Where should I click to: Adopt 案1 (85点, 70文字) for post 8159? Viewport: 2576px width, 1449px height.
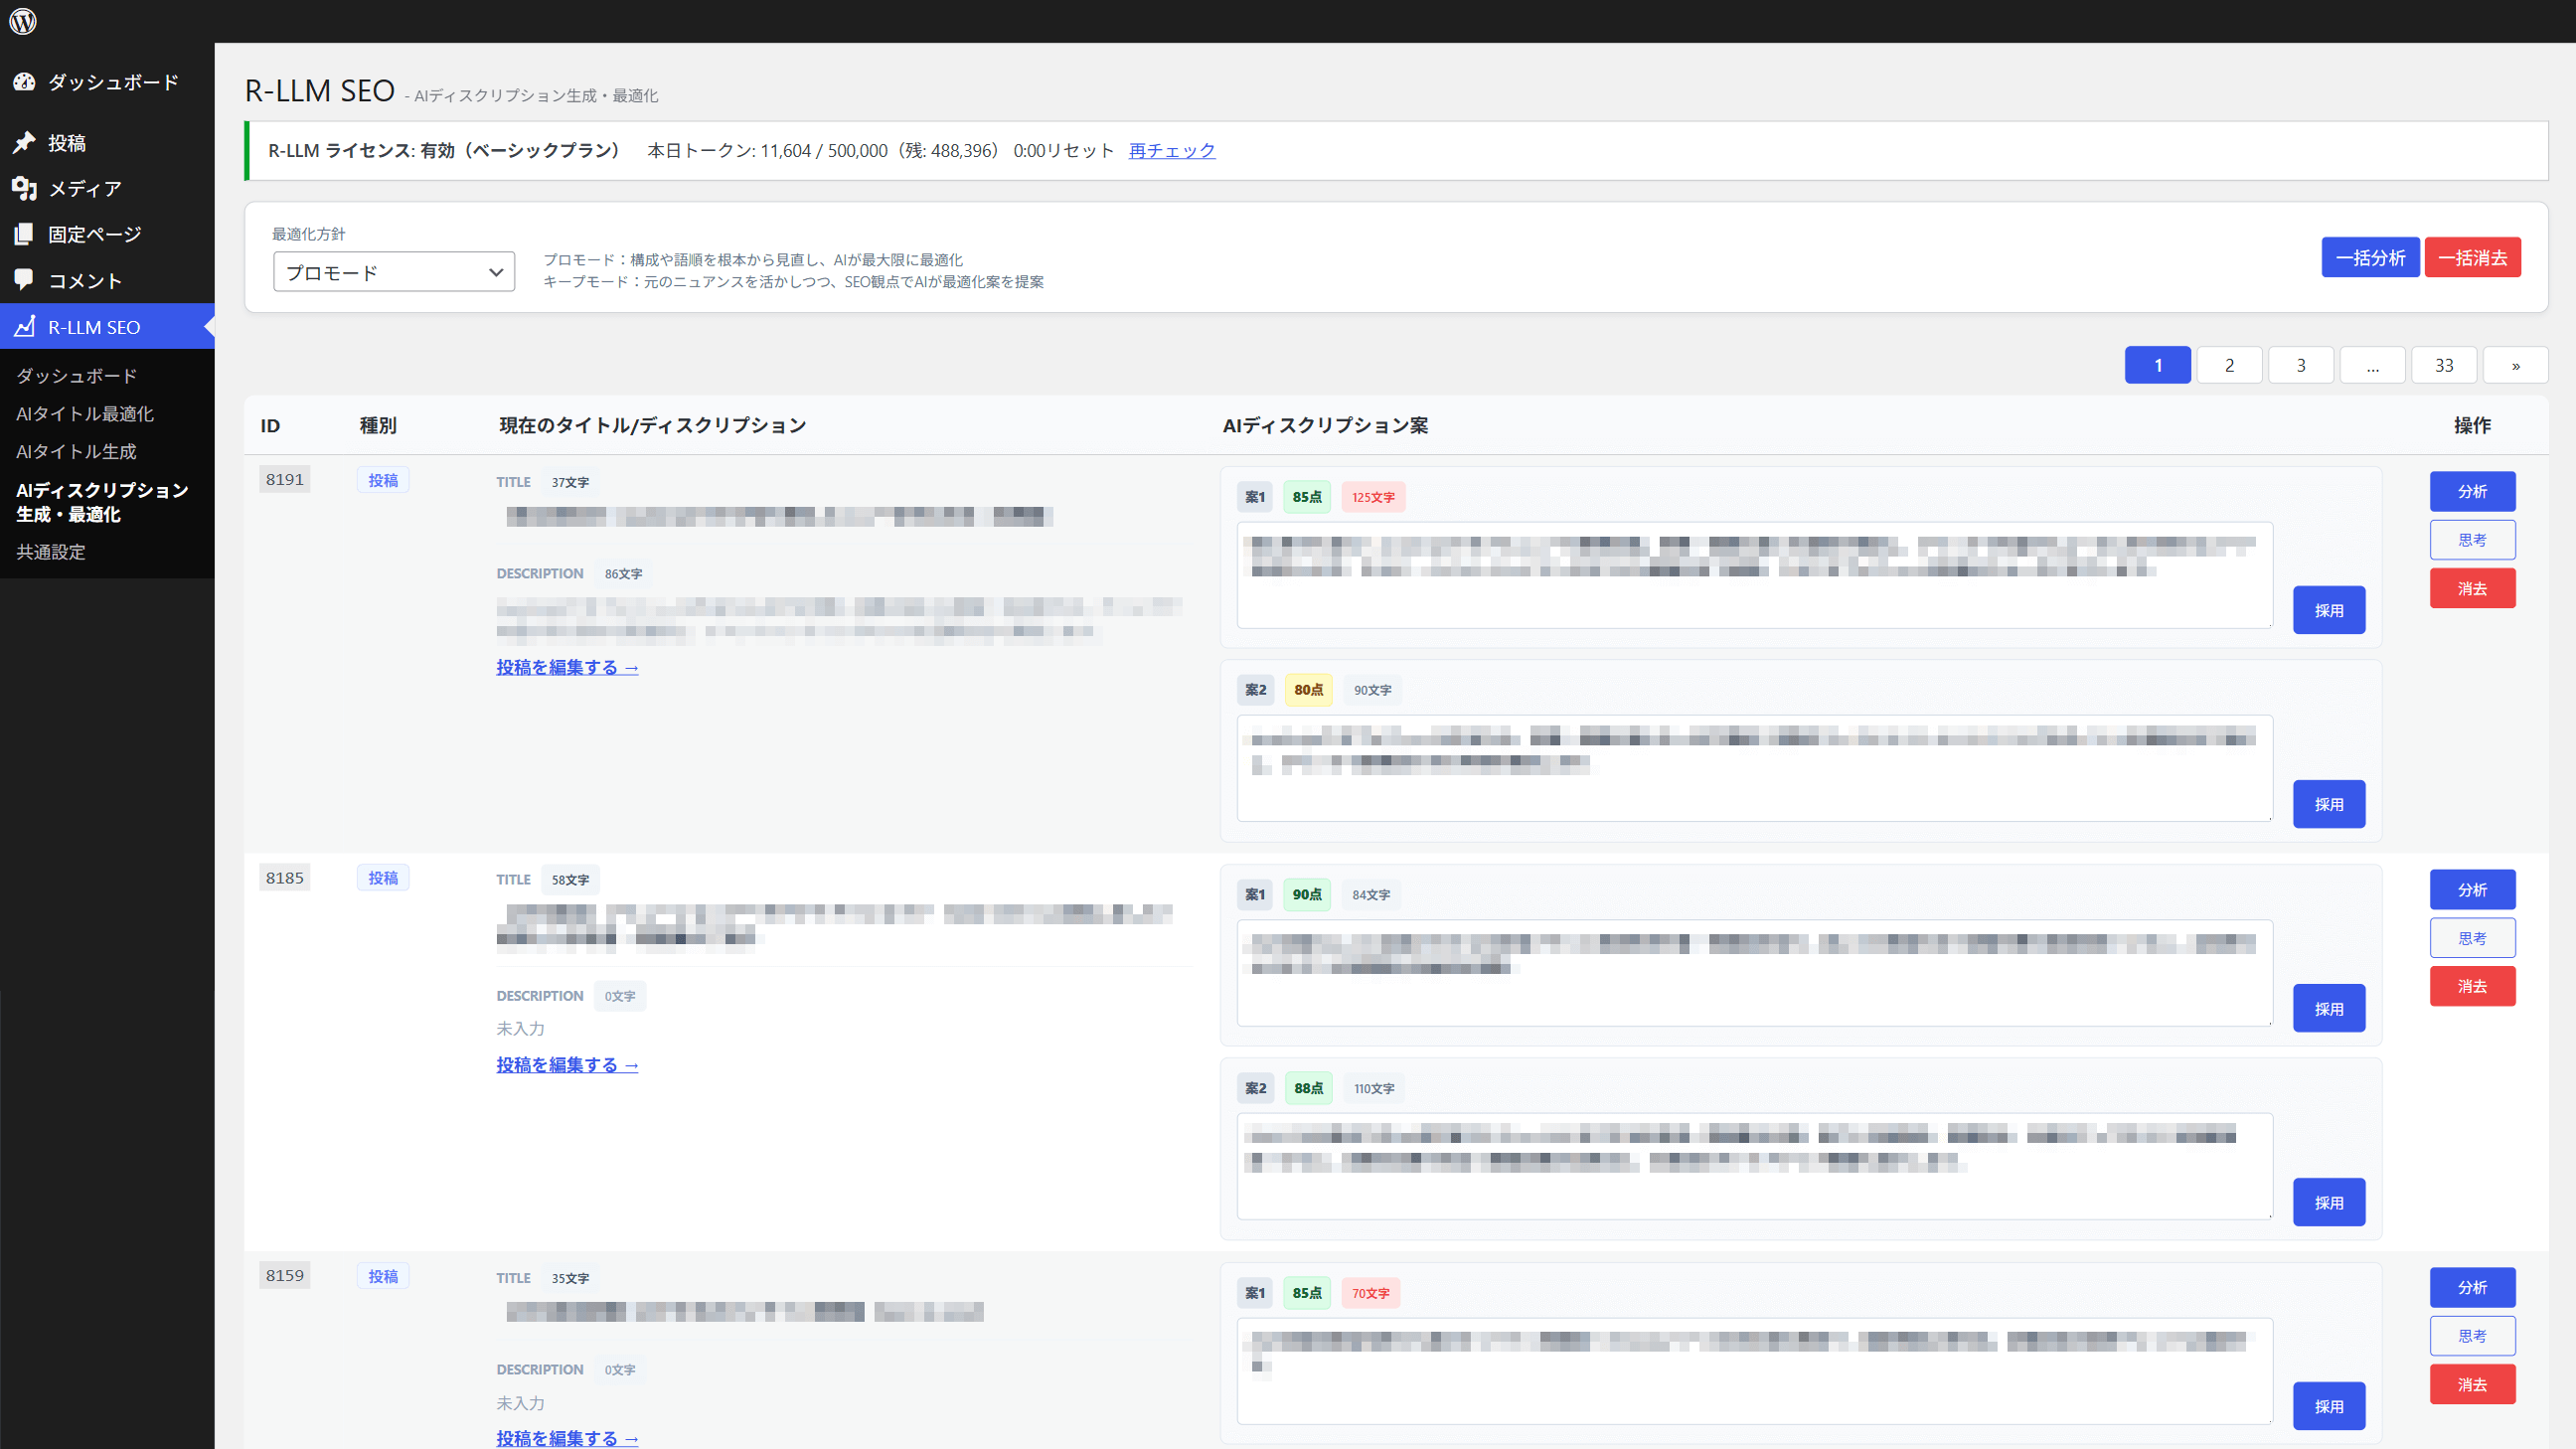(2329, 1406)
